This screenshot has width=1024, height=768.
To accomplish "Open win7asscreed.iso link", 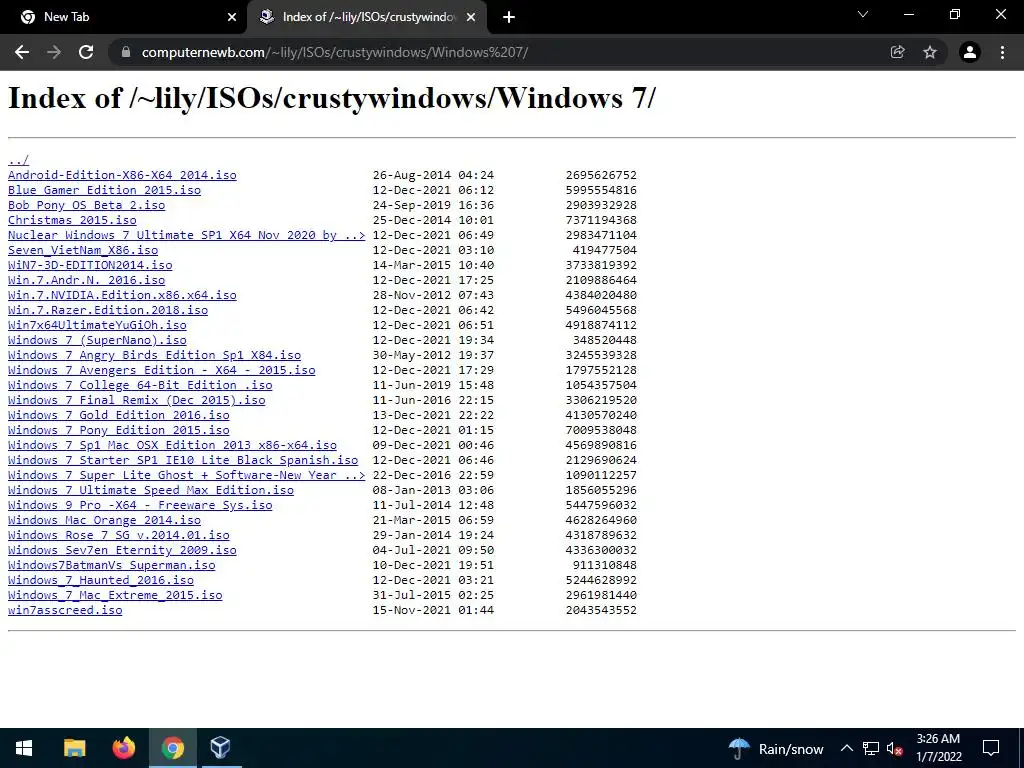I will (65, 611).
